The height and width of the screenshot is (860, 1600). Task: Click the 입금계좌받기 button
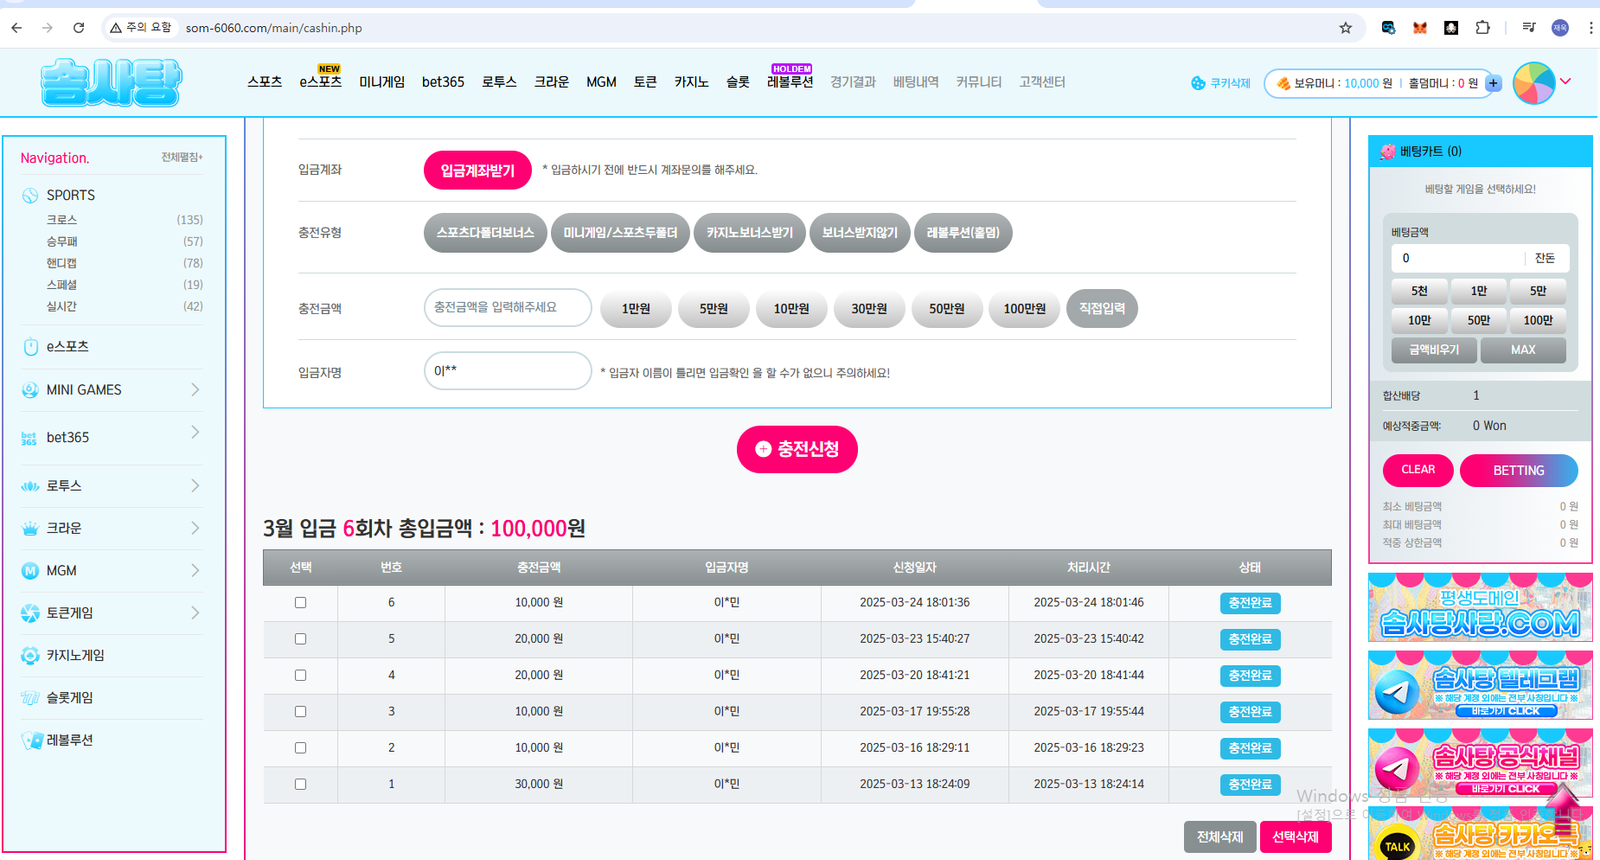pyautogui.click(x=477, y=170)
